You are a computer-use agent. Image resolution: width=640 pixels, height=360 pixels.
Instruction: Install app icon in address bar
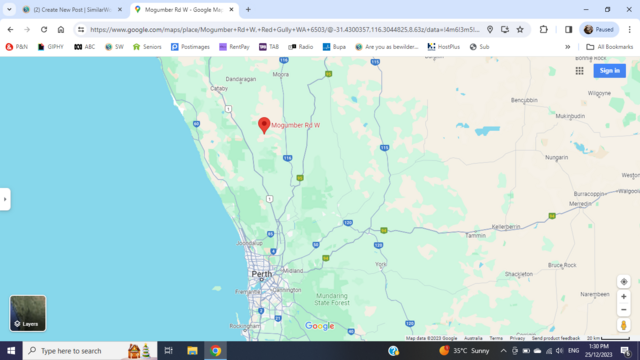[505, 29]
